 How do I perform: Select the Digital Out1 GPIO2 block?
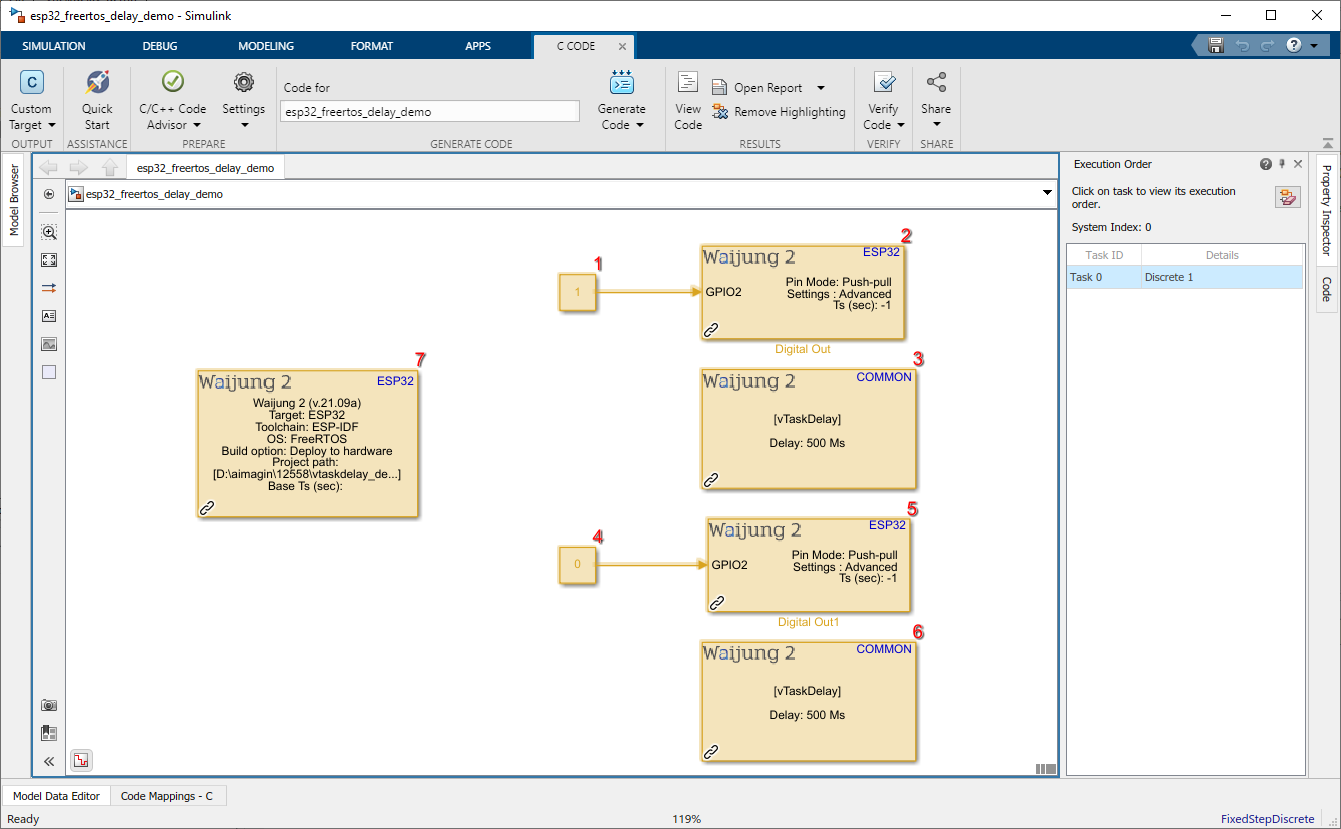[808, 565]
